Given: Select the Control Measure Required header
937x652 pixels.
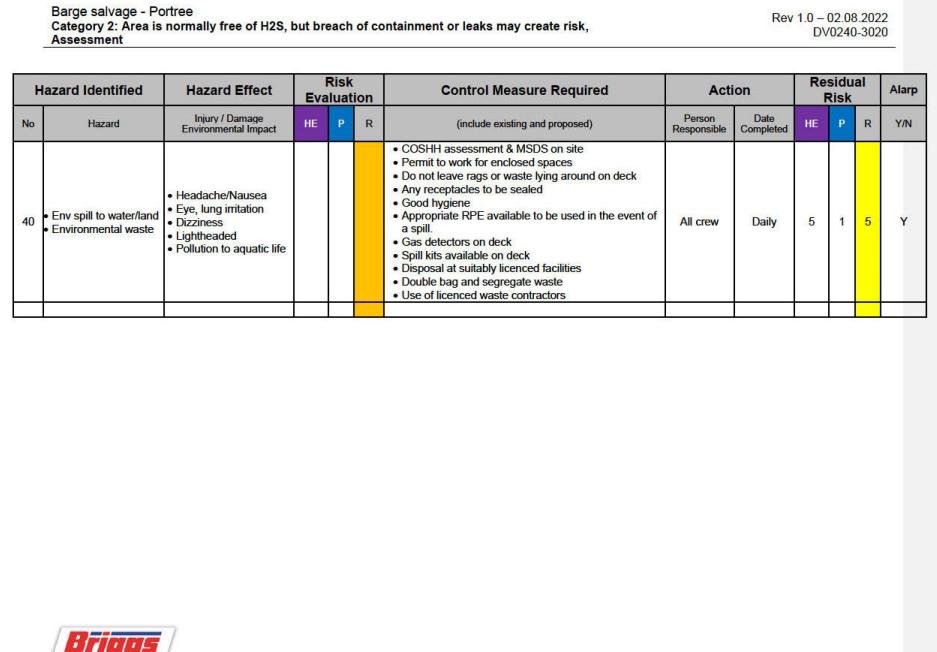Looking at the screenshot, I should 524,90.
